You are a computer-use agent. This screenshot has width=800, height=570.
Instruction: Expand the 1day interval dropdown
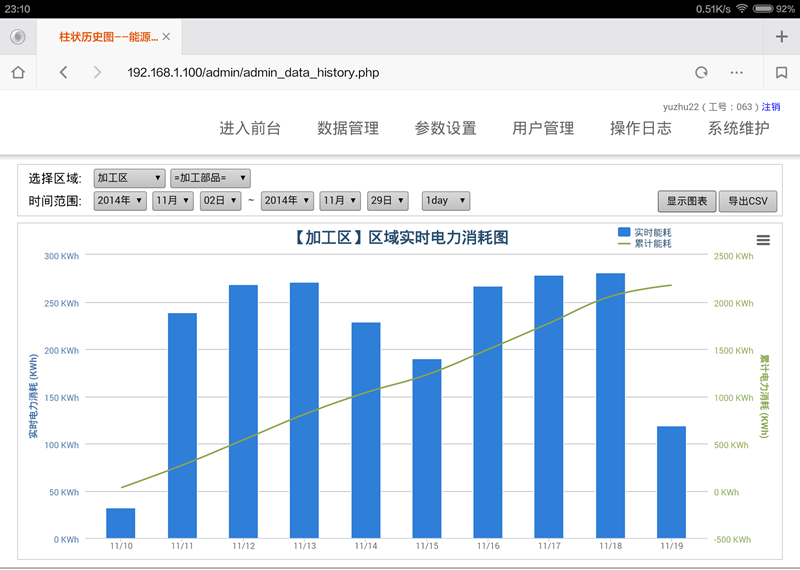click(x=445, y=201)
